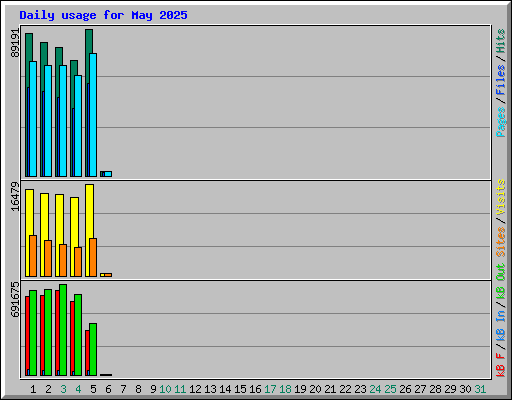The image size is (512, 400).
Task: Click day 29 on the x-axis
Action: [x=450, y=389]
